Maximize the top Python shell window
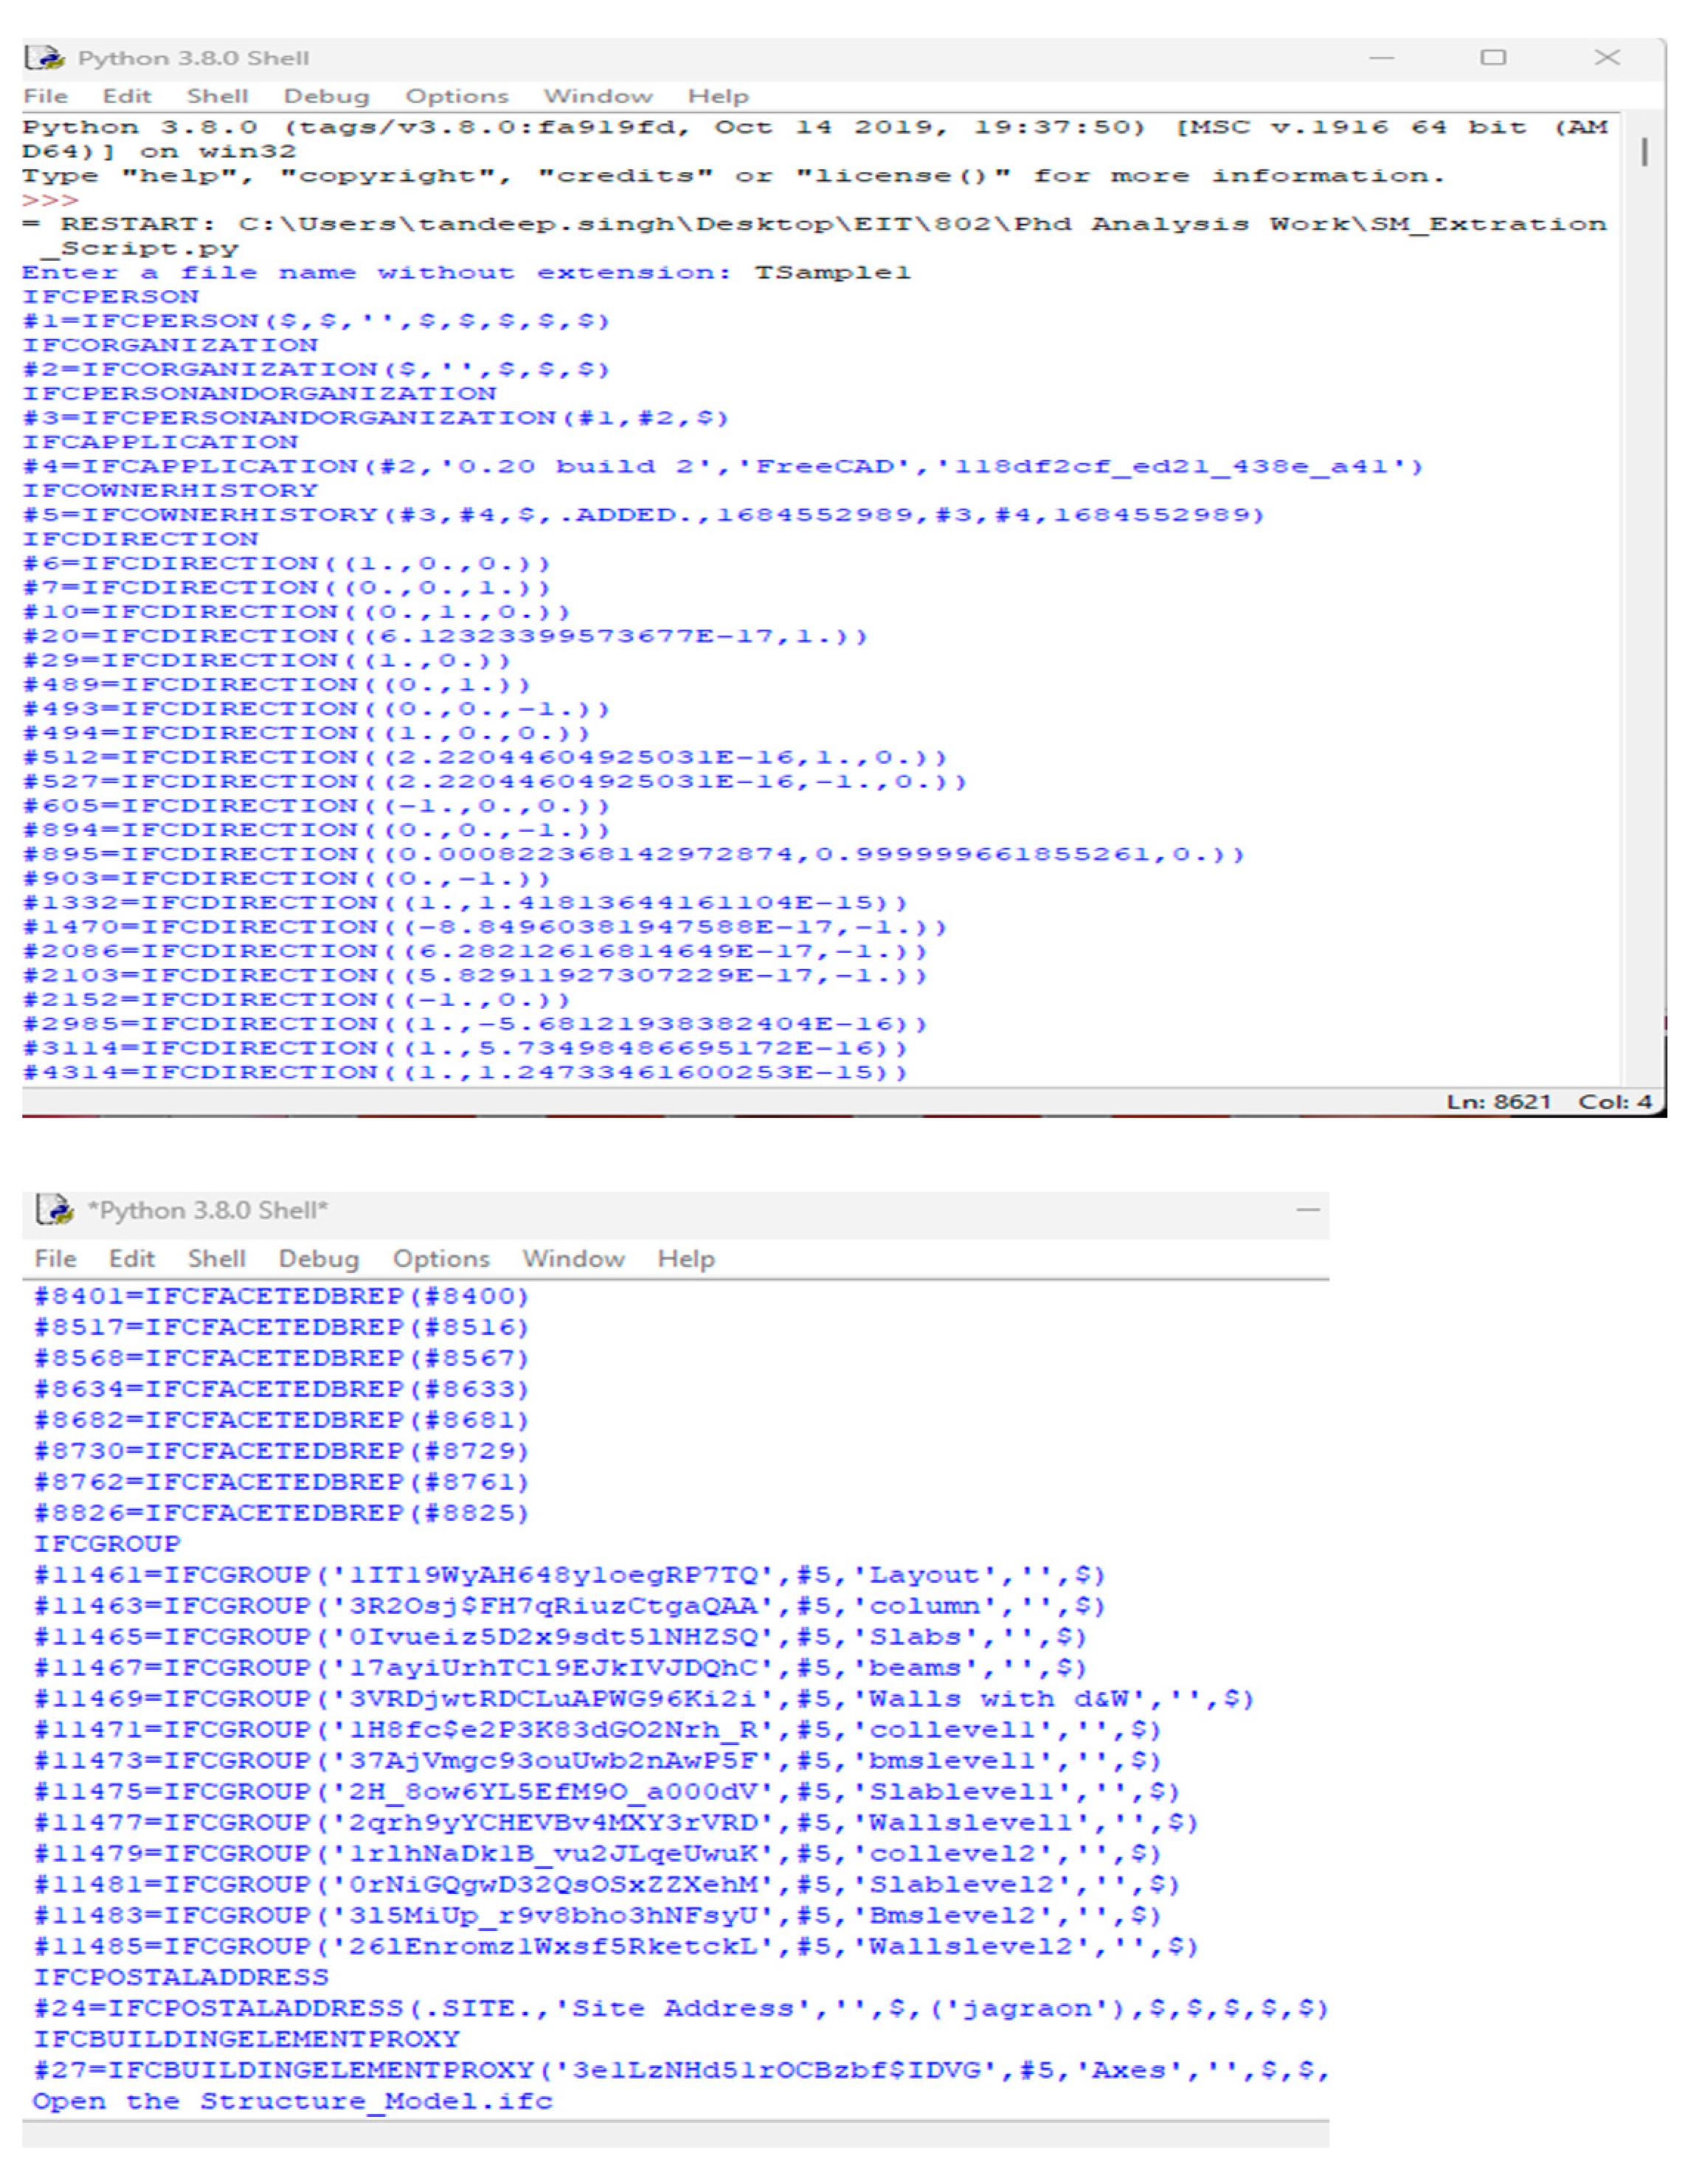Screen dimensions: 1693x2184 [x=1493, y=58]
